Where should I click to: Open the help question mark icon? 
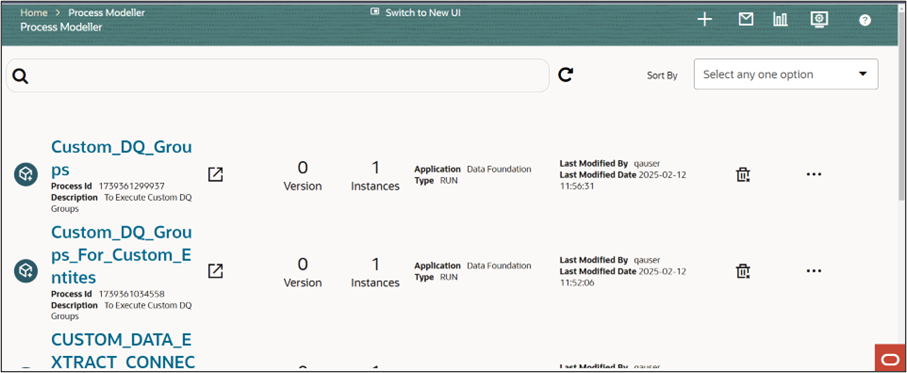pos(865,20)
